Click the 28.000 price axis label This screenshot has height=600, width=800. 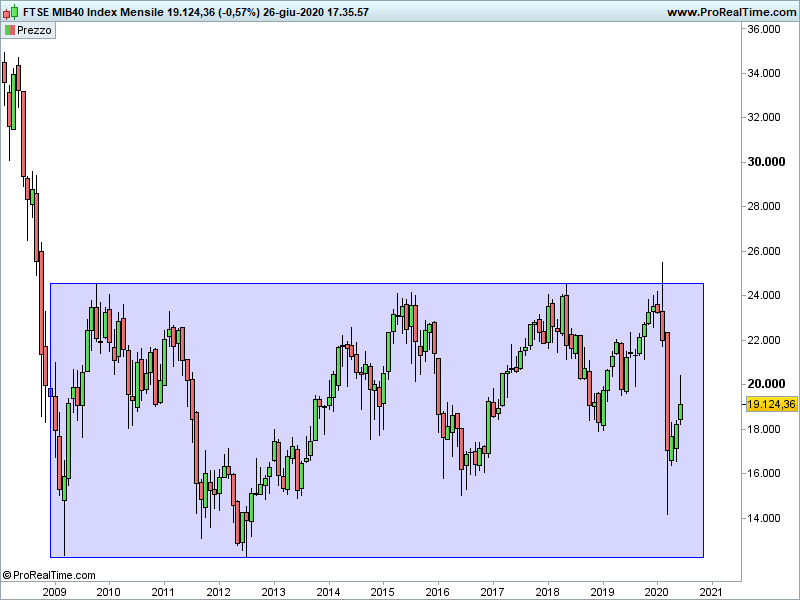point(763,206)
